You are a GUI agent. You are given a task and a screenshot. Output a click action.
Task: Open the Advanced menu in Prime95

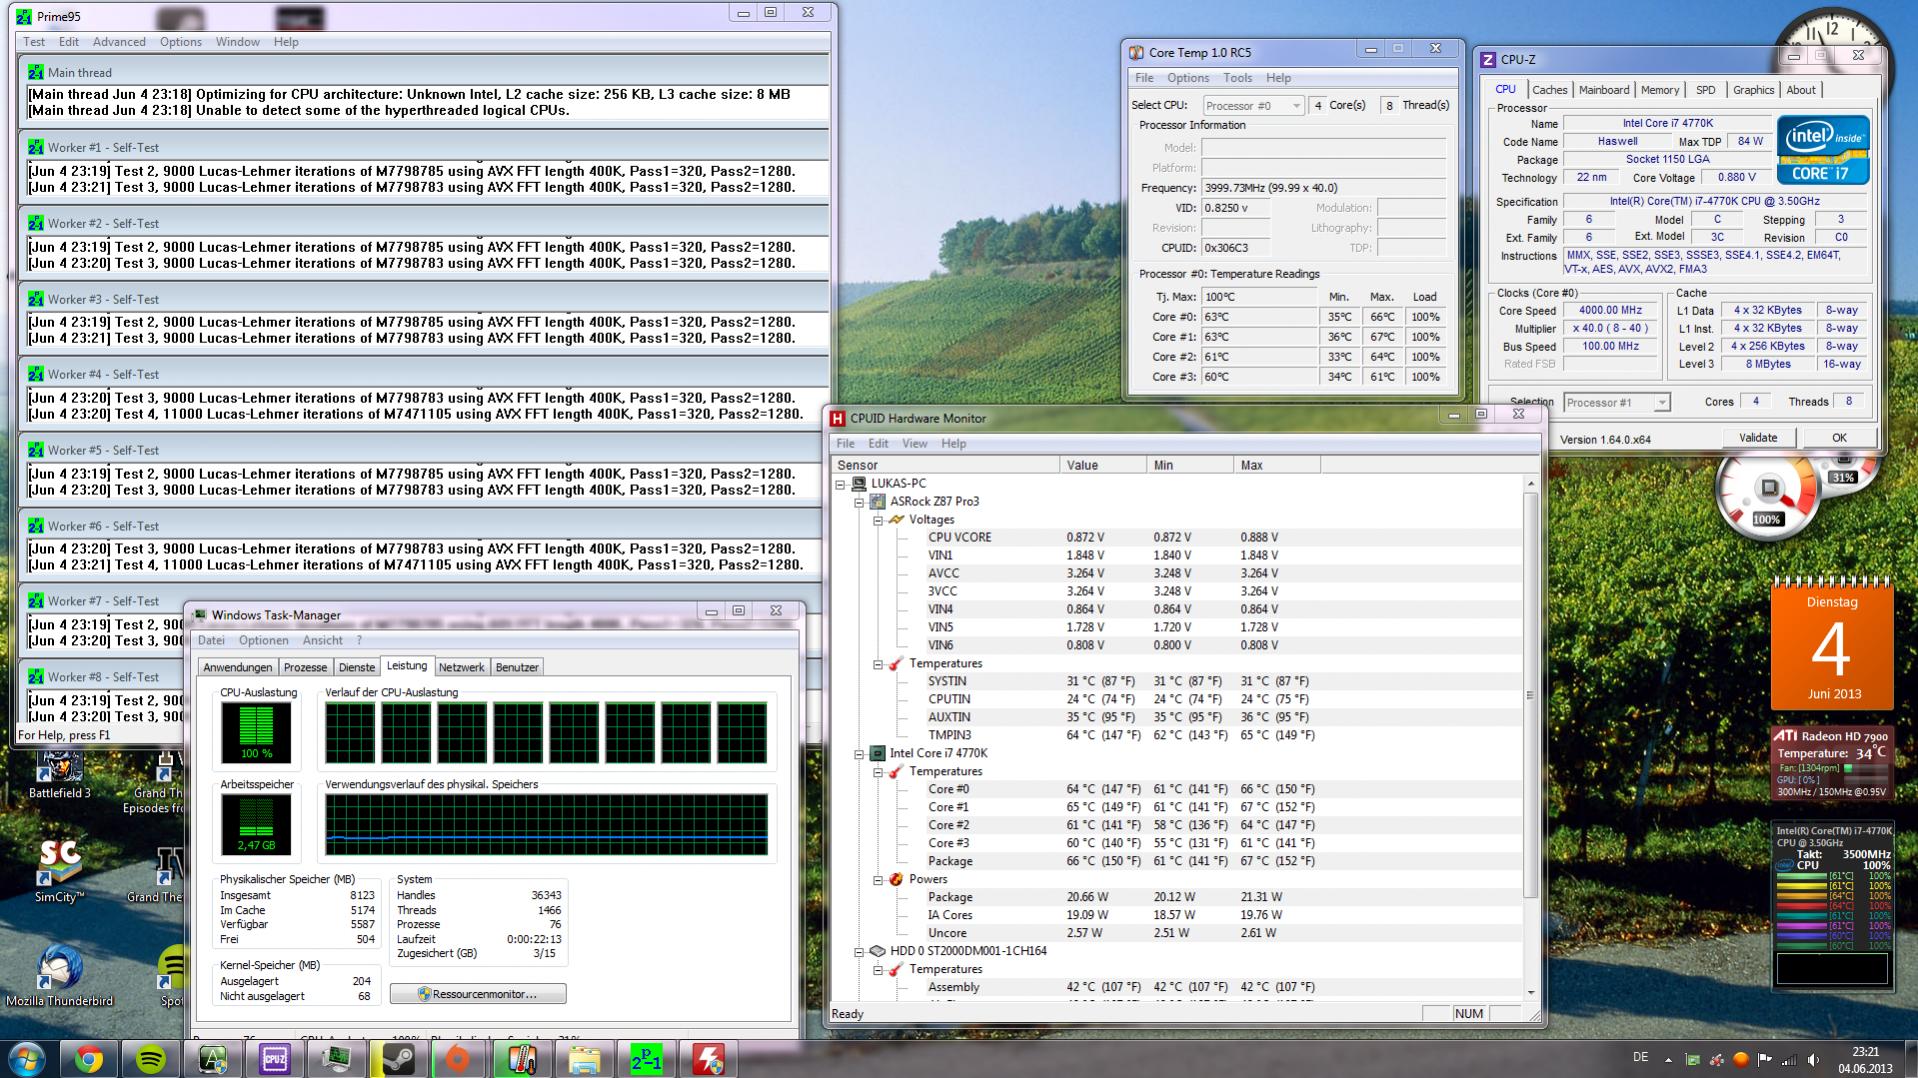click(119, 42)
